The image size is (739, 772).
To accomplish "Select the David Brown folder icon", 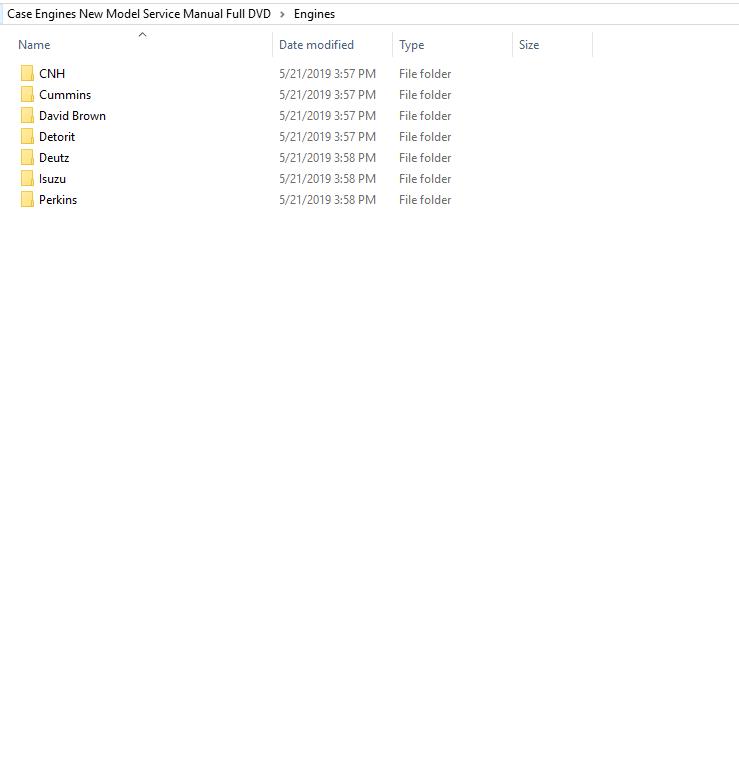I will pyautogui.click(x=27, y=116).
